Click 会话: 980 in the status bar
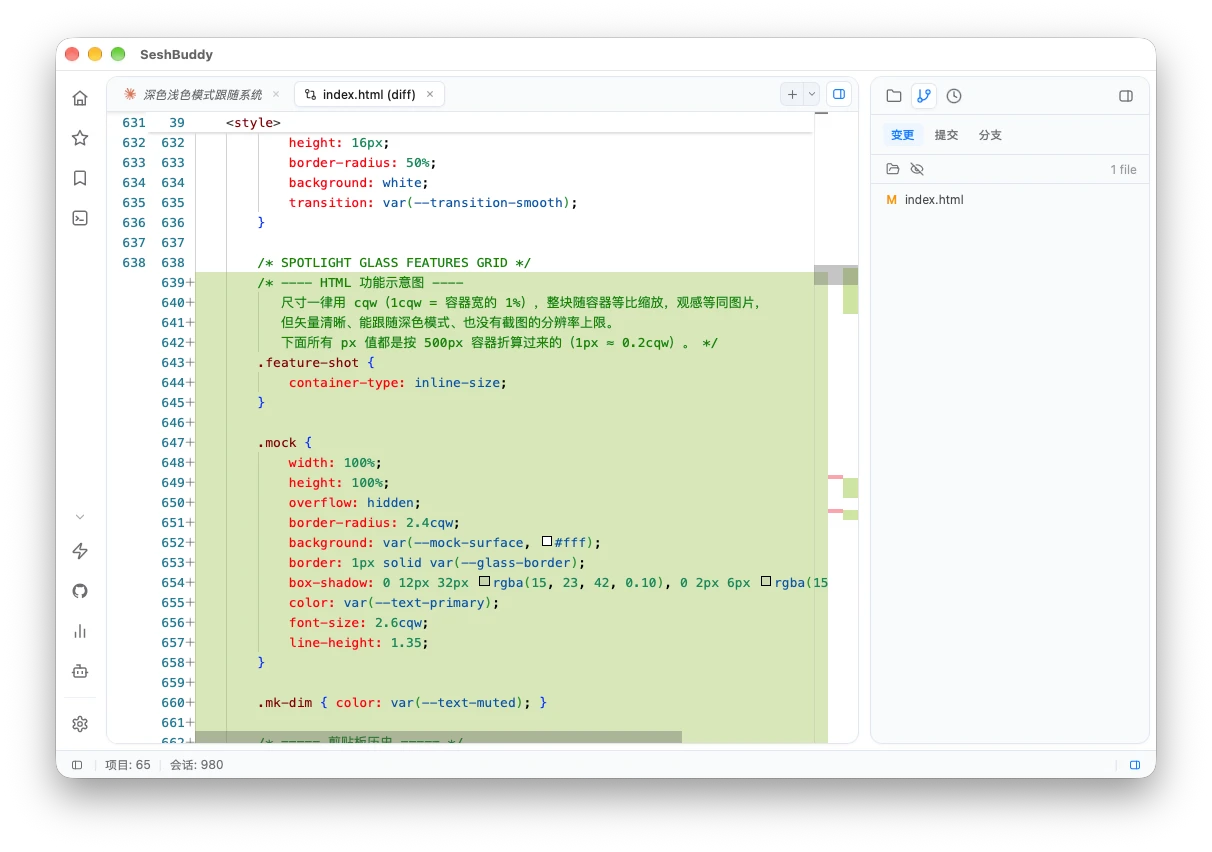Screen dimensions: 1212x852 click(196, 765)
